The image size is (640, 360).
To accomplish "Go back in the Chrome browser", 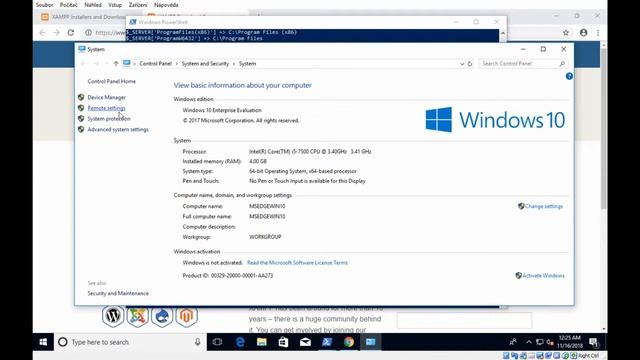I will 42,33.
